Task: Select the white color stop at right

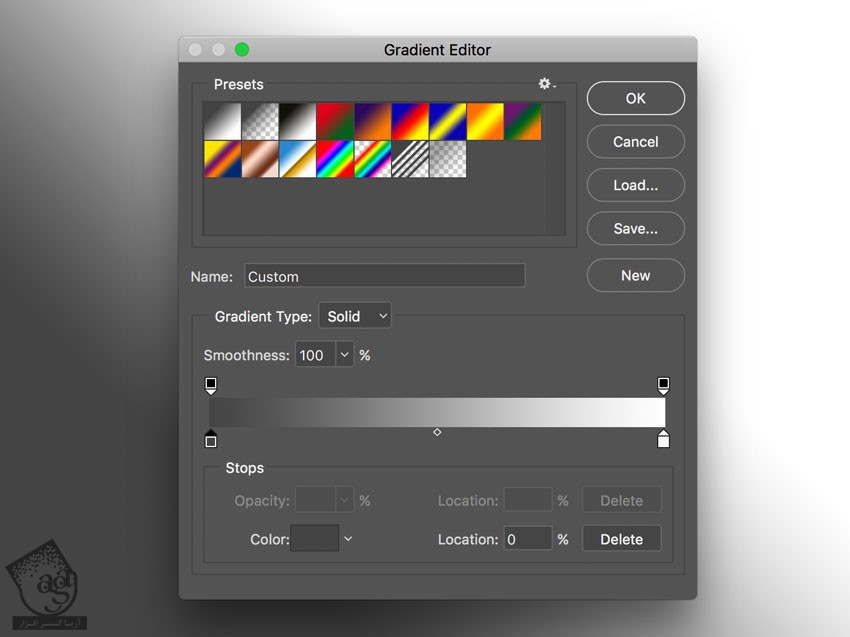Action: click(x=663, y=439)
